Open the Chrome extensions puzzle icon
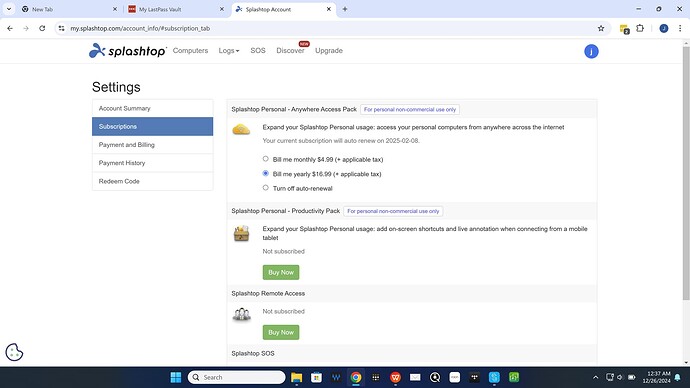 (640, 28)
